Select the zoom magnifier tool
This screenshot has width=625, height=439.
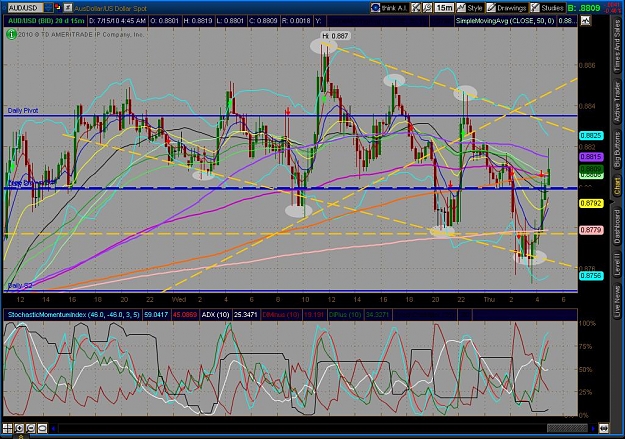point(427,8)
